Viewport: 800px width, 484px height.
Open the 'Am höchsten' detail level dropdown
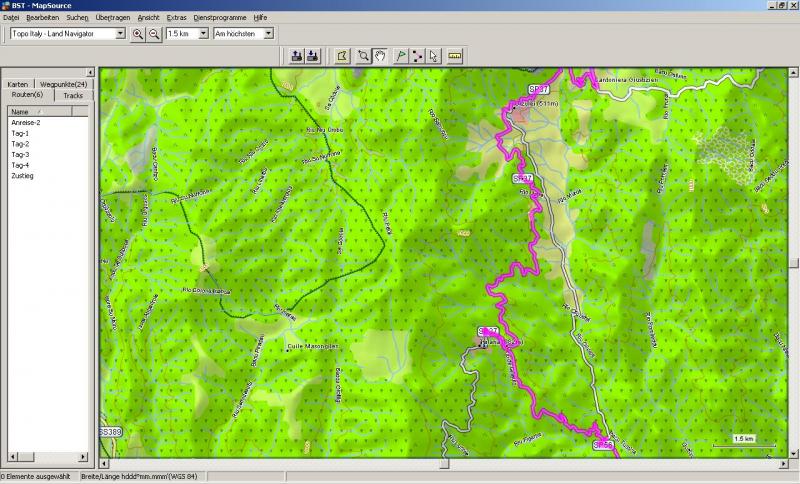tap(269, 34)
